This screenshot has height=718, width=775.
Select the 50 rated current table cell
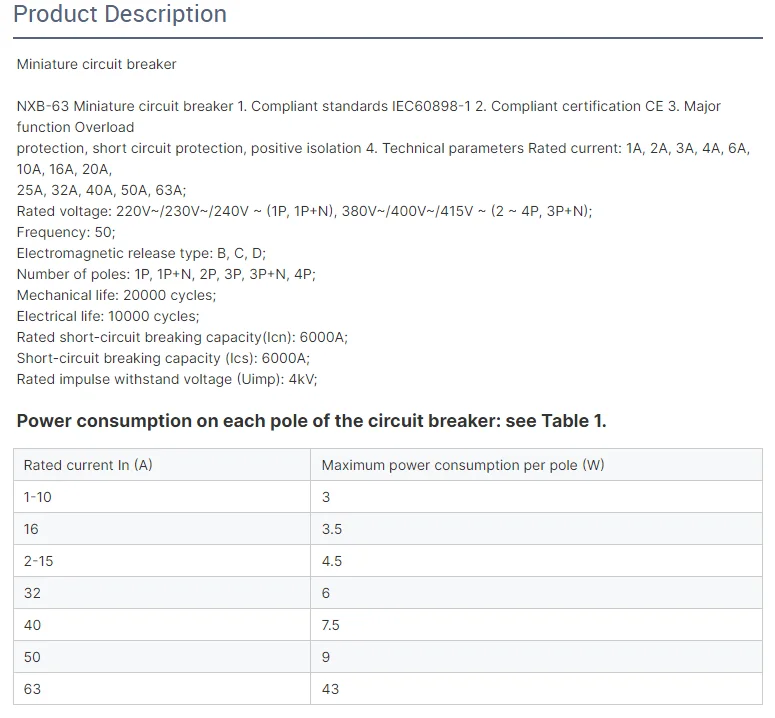[x=32, y=657]
